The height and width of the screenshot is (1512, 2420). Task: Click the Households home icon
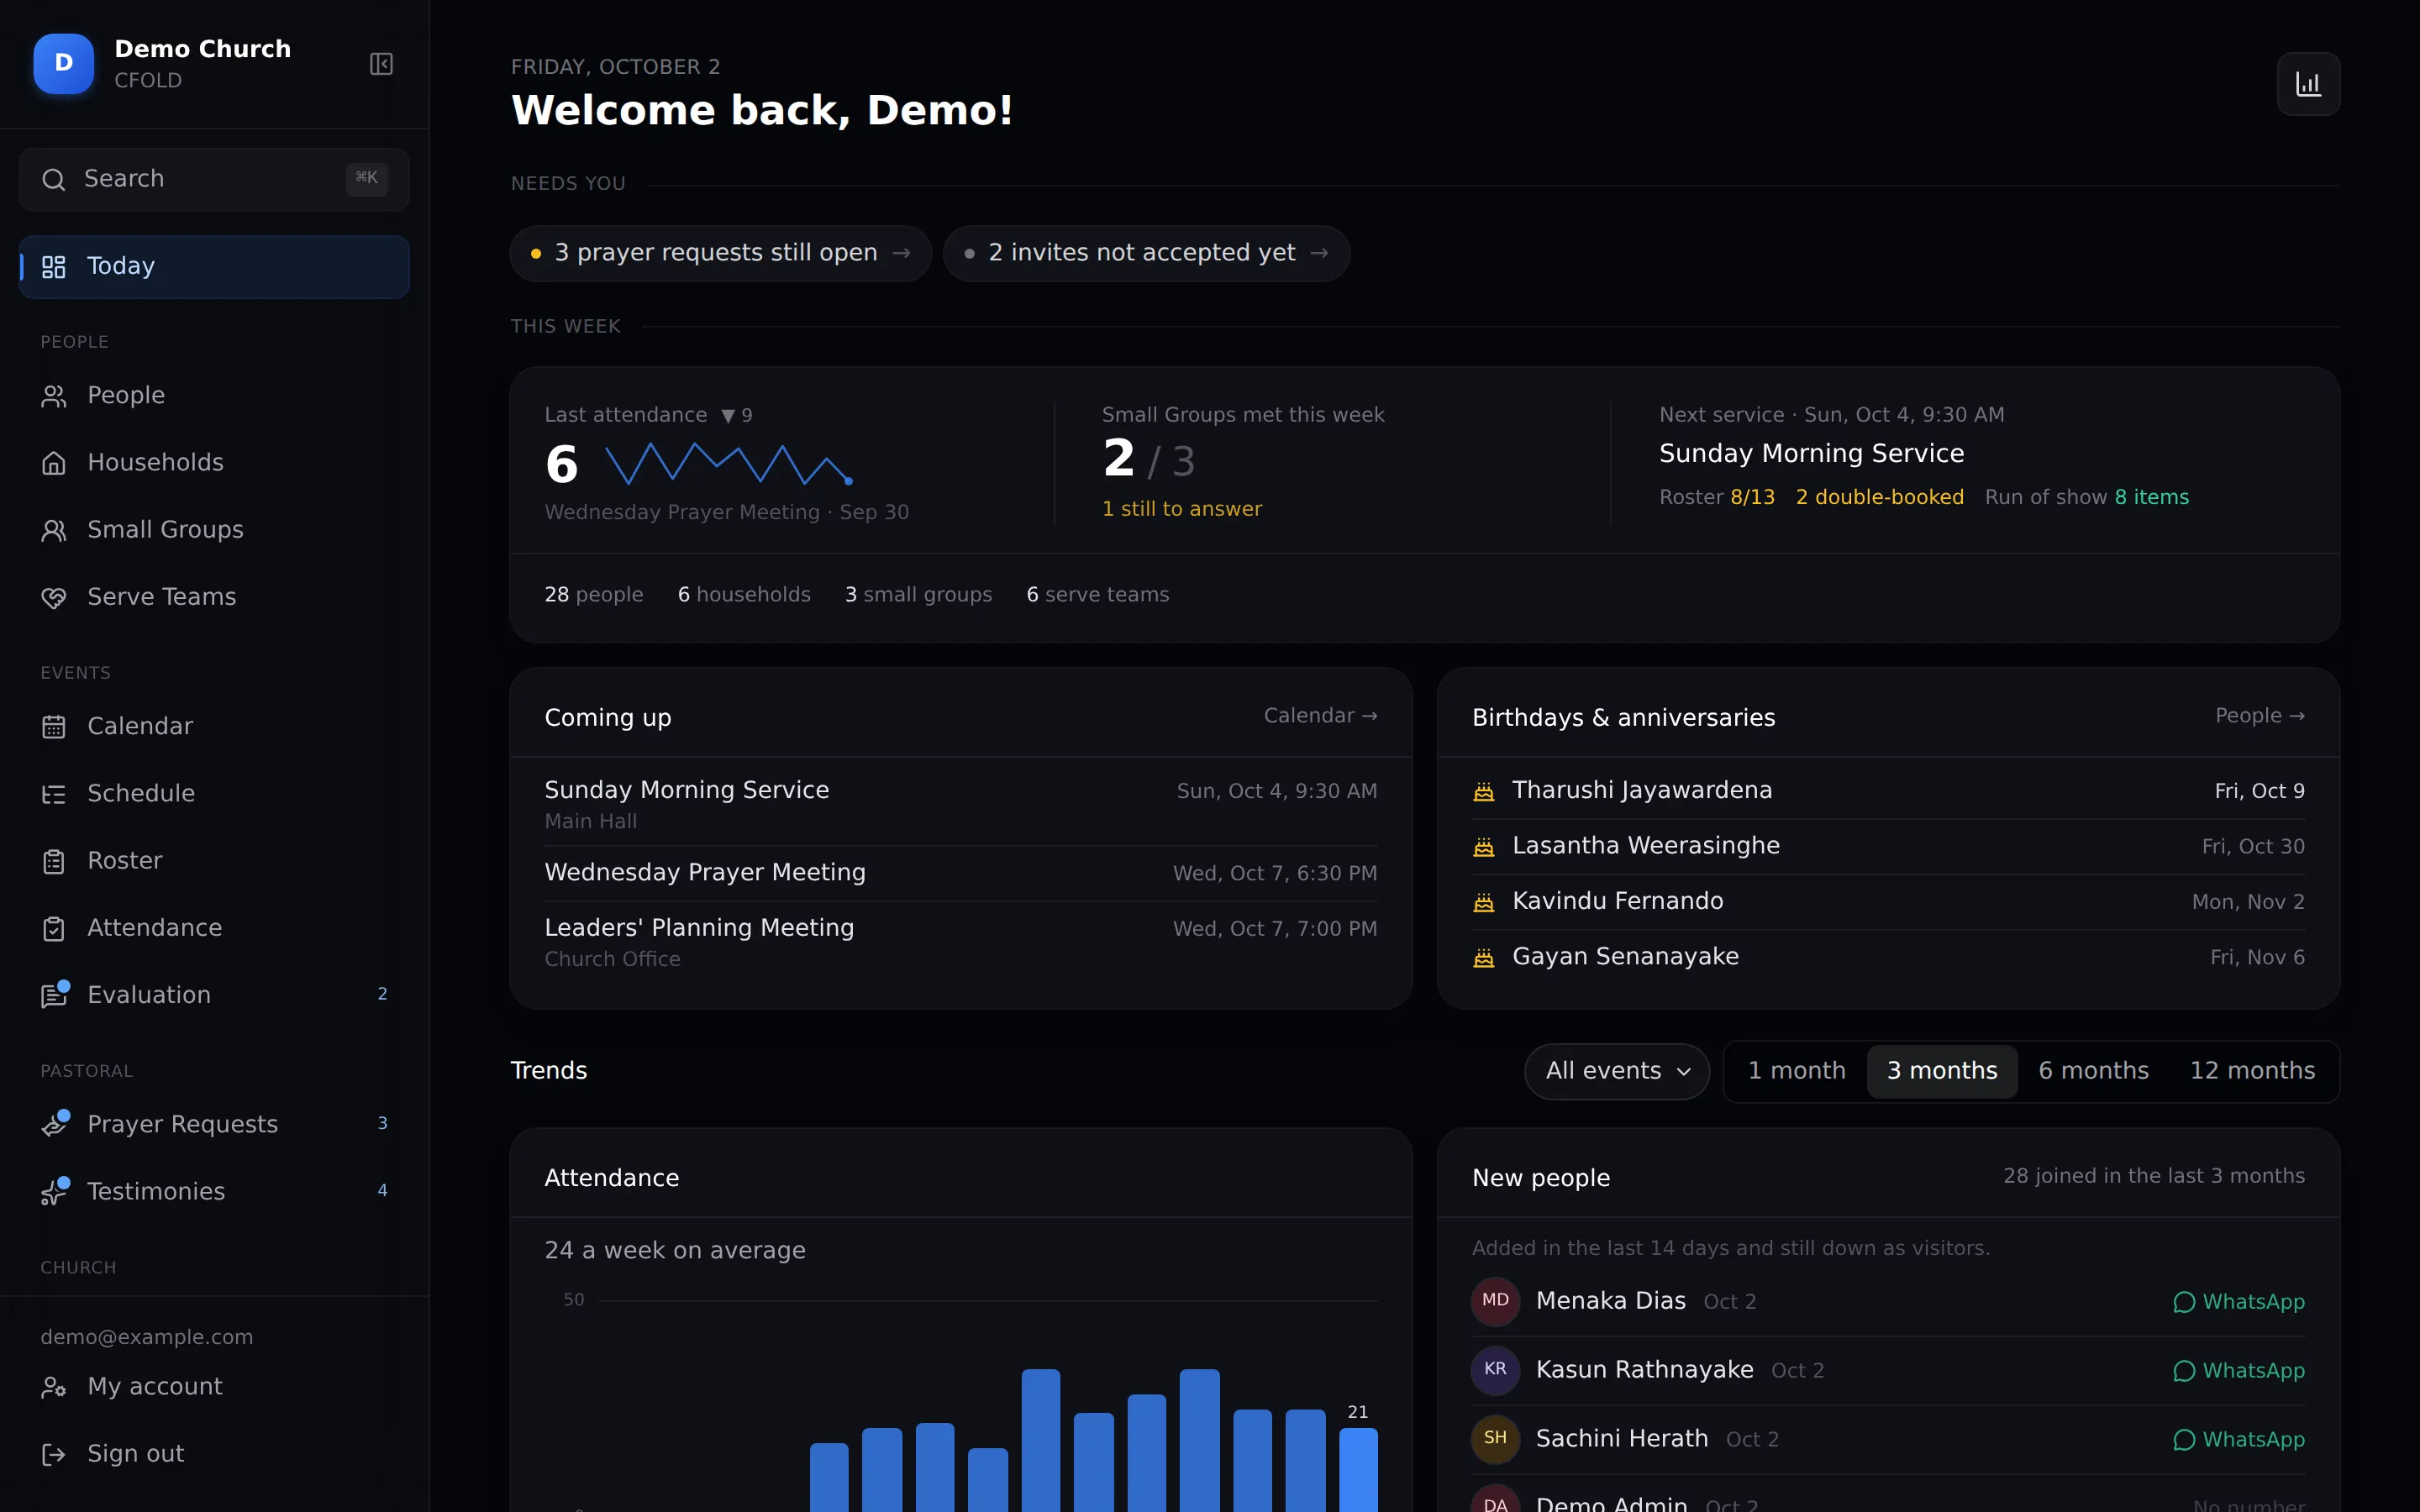pos(54,463)
